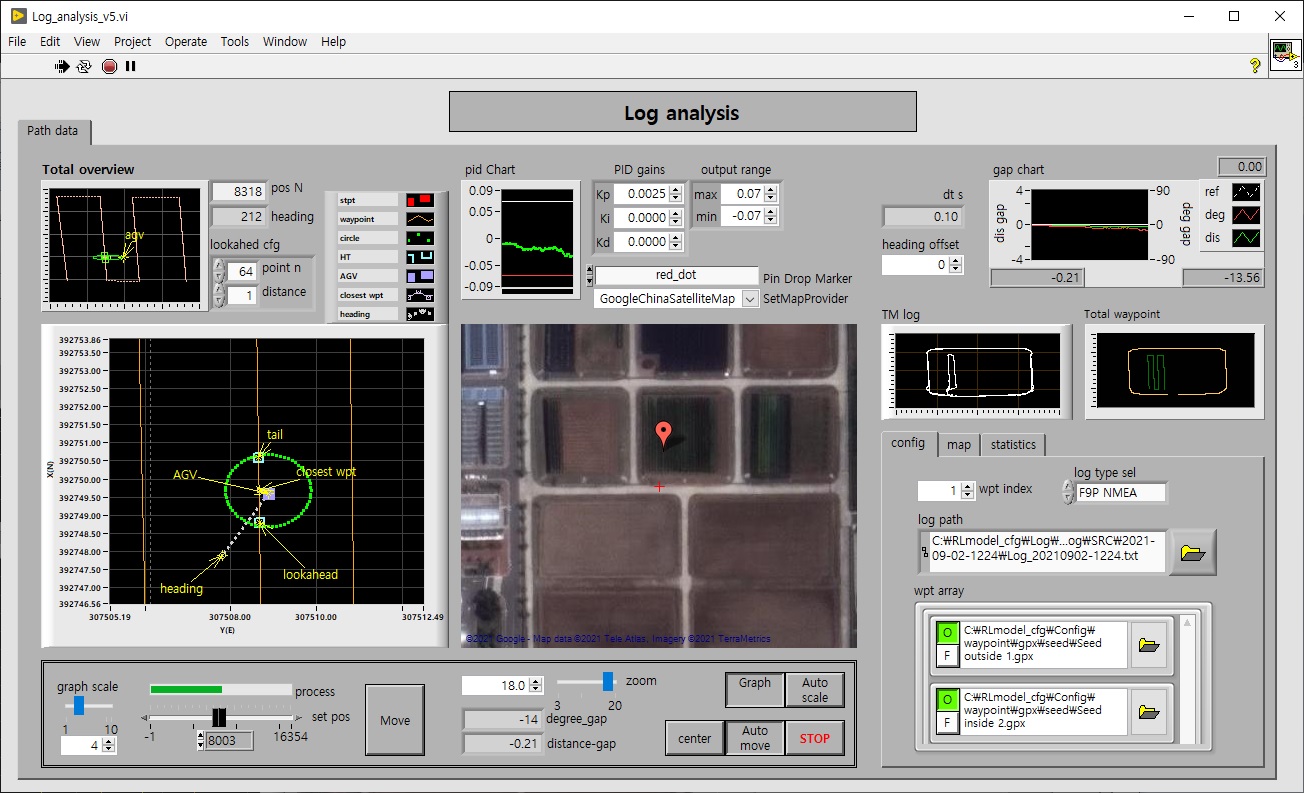Open the Operate menu
Viewport: 1304px width, 793px height.
pos(185,41)
